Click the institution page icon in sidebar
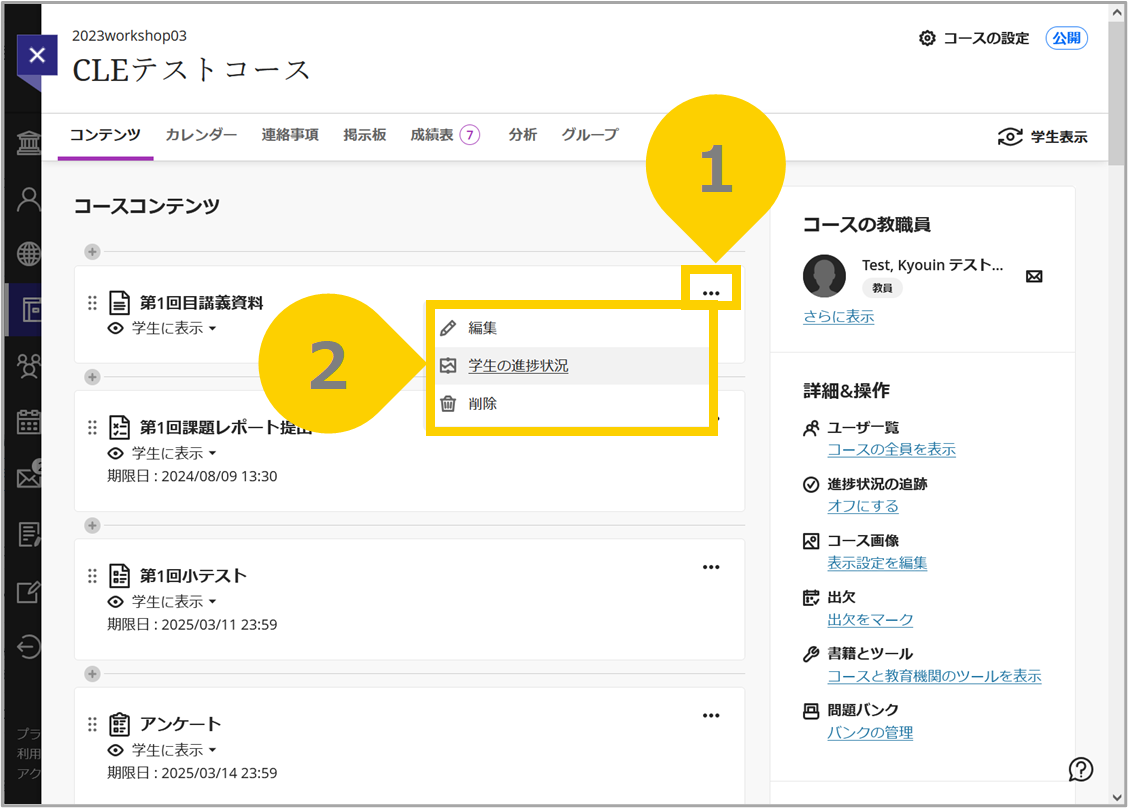Viewport: 1128px width, 808px height. (x=29, y=142)
